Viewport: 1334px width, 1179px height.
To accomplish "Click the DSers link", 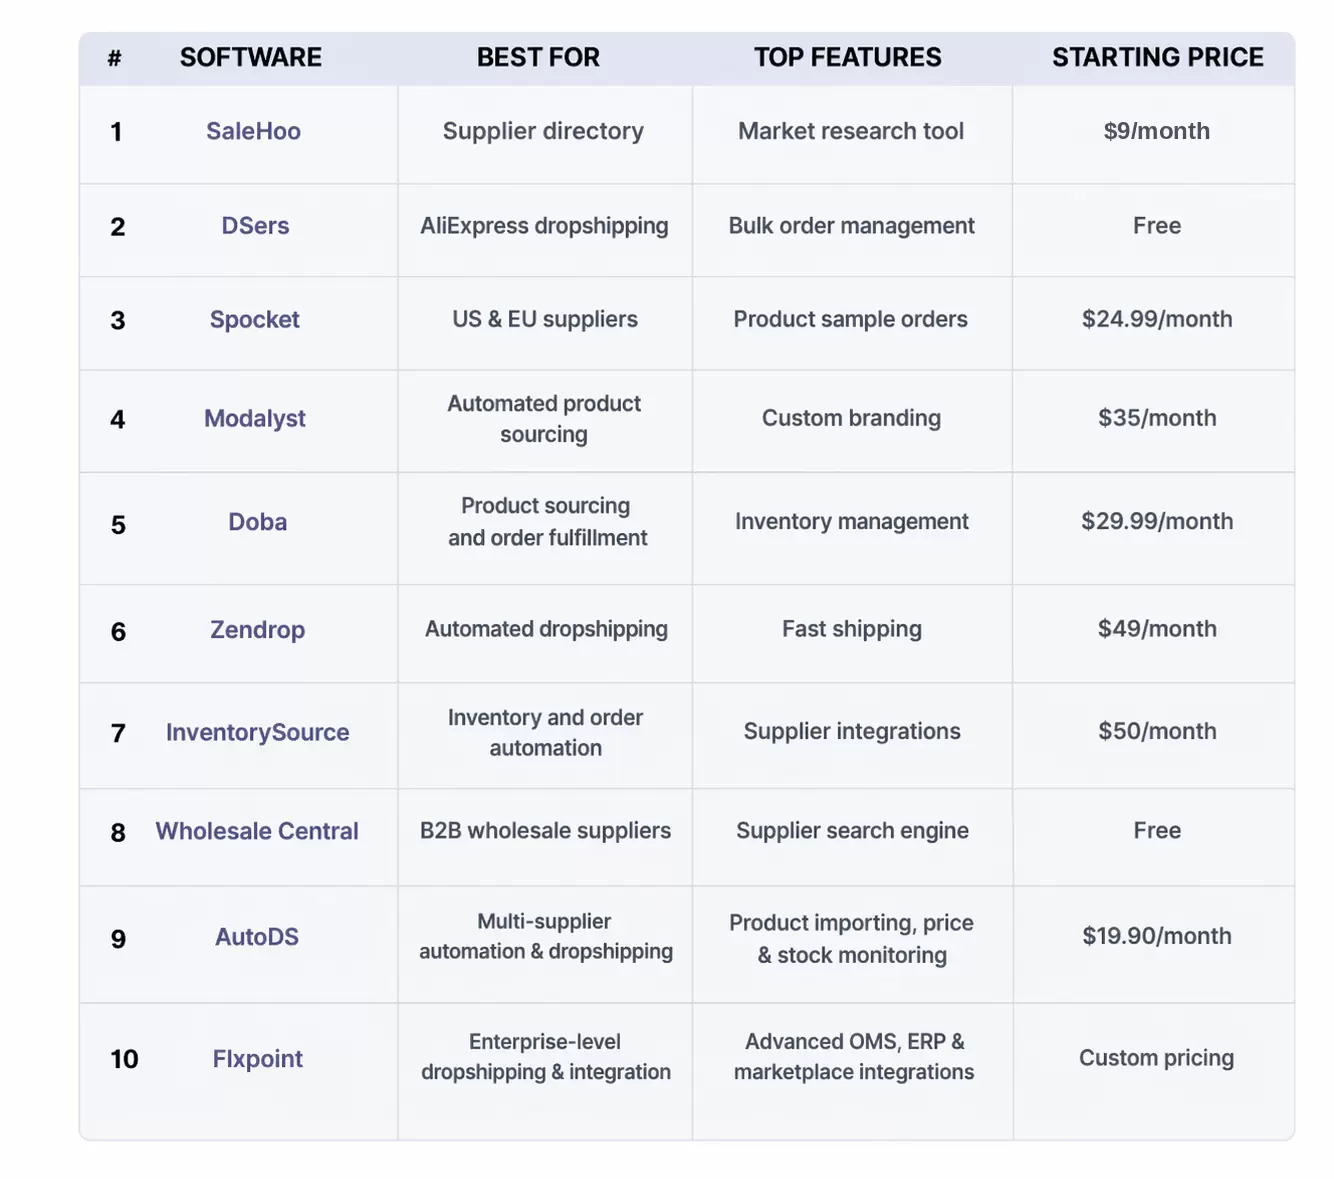I will [255, 226].
